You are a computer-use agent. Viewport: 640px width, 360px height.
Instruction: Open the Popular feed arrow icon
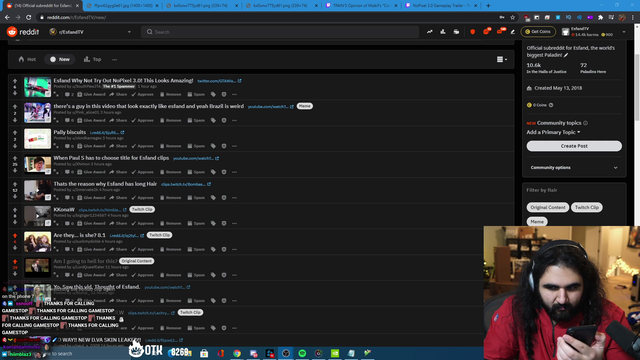tap(429, 32)
